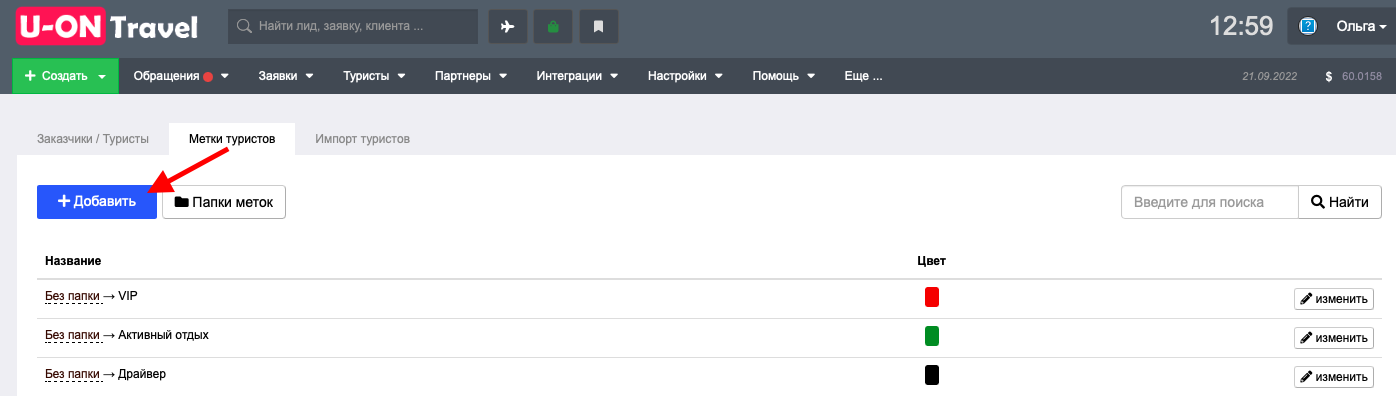
Task: Click the blue Добавить button
Action: [x=97, y=201]
